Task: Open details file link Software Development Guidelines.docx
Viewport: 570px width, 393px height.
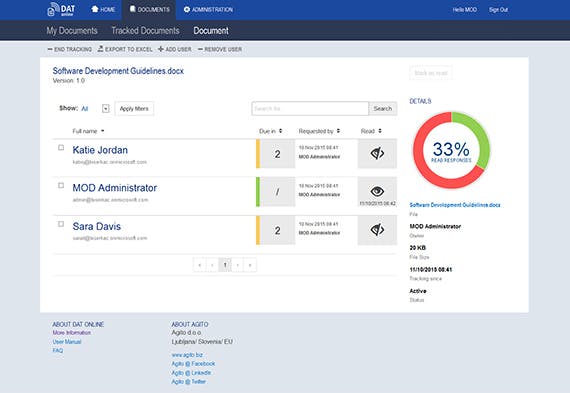Action: pos(455,205)
